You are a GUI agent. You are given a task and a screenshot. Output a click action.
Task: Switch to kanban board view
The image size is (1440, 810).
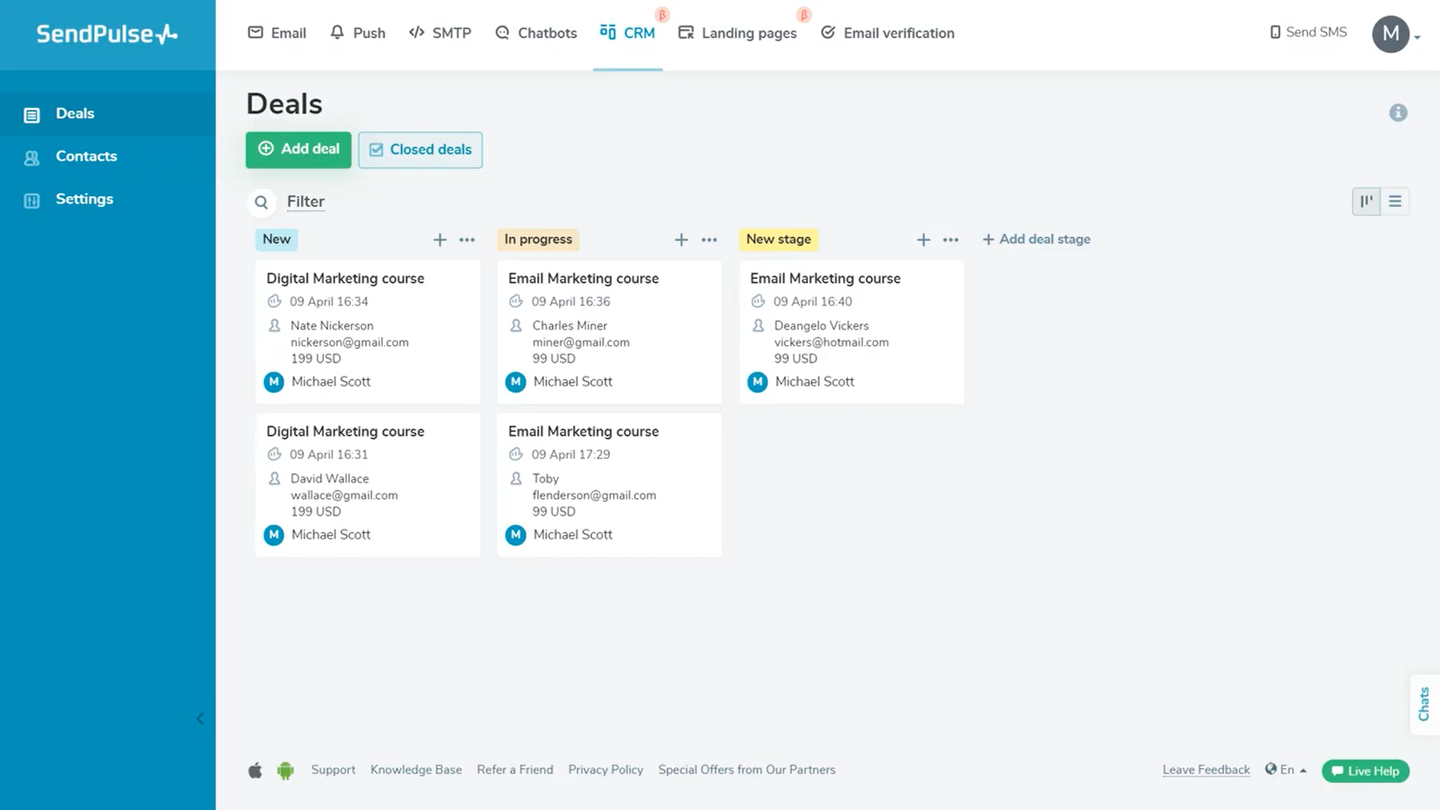[1366, 202]
